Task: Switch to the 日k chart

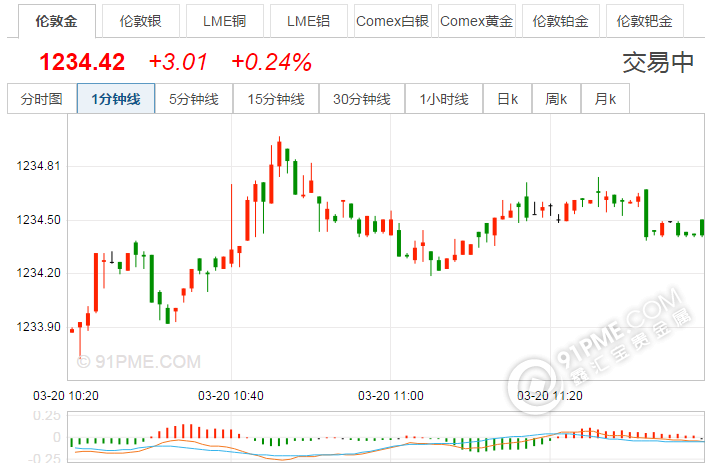Action: [x=508, y=99]
